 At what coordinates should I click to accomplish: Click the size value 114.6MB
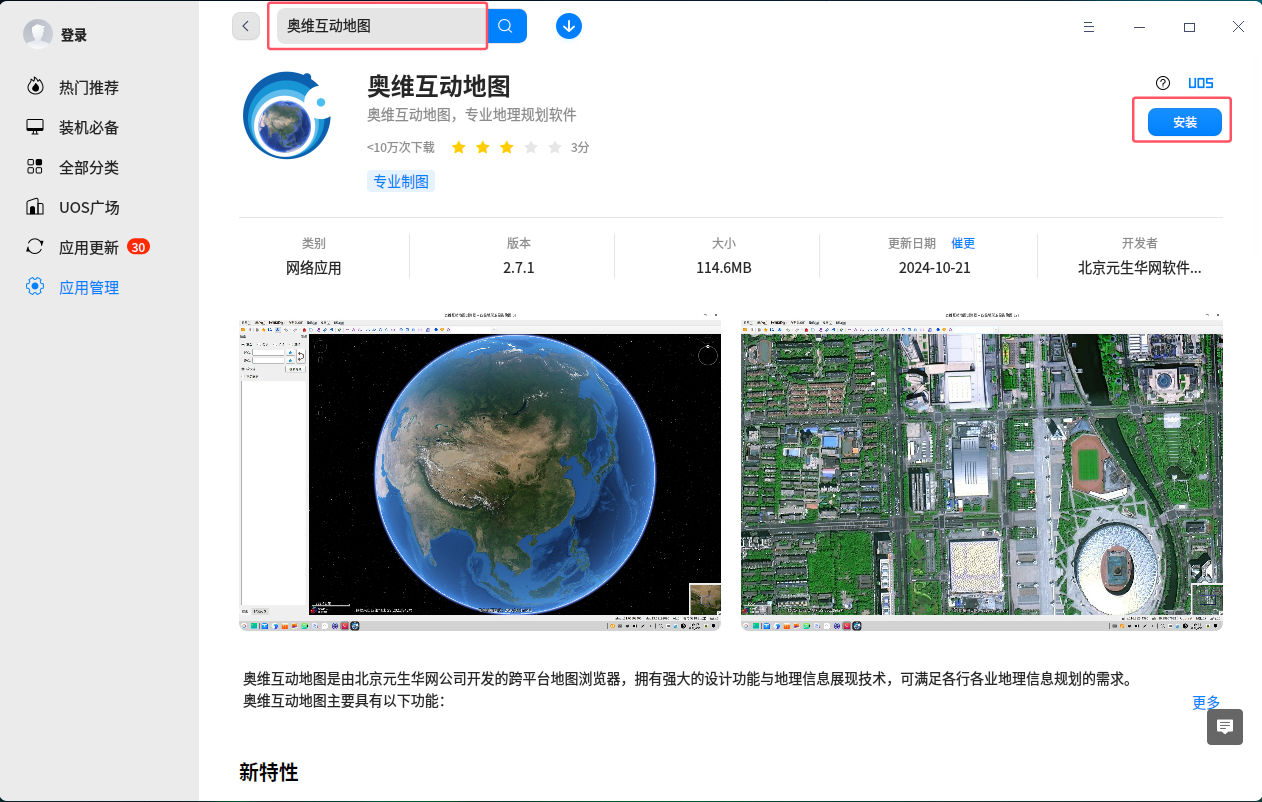pyautogui.click(x=724, y=268)
